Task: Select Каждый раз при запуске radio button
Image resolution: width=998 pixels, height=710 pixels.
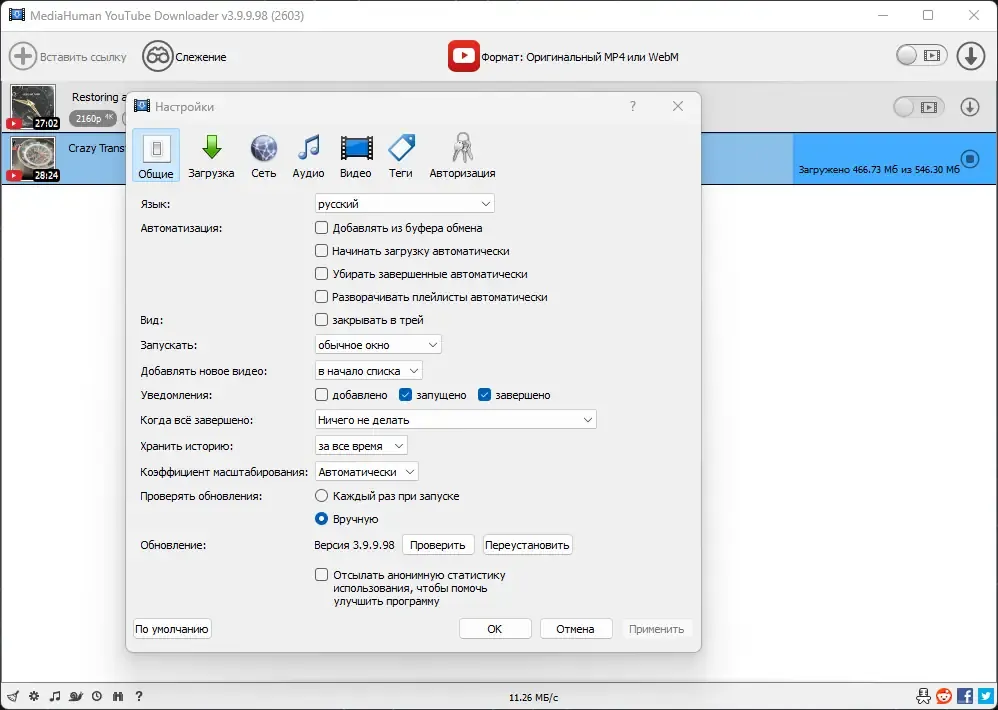Action: point(321,496)
